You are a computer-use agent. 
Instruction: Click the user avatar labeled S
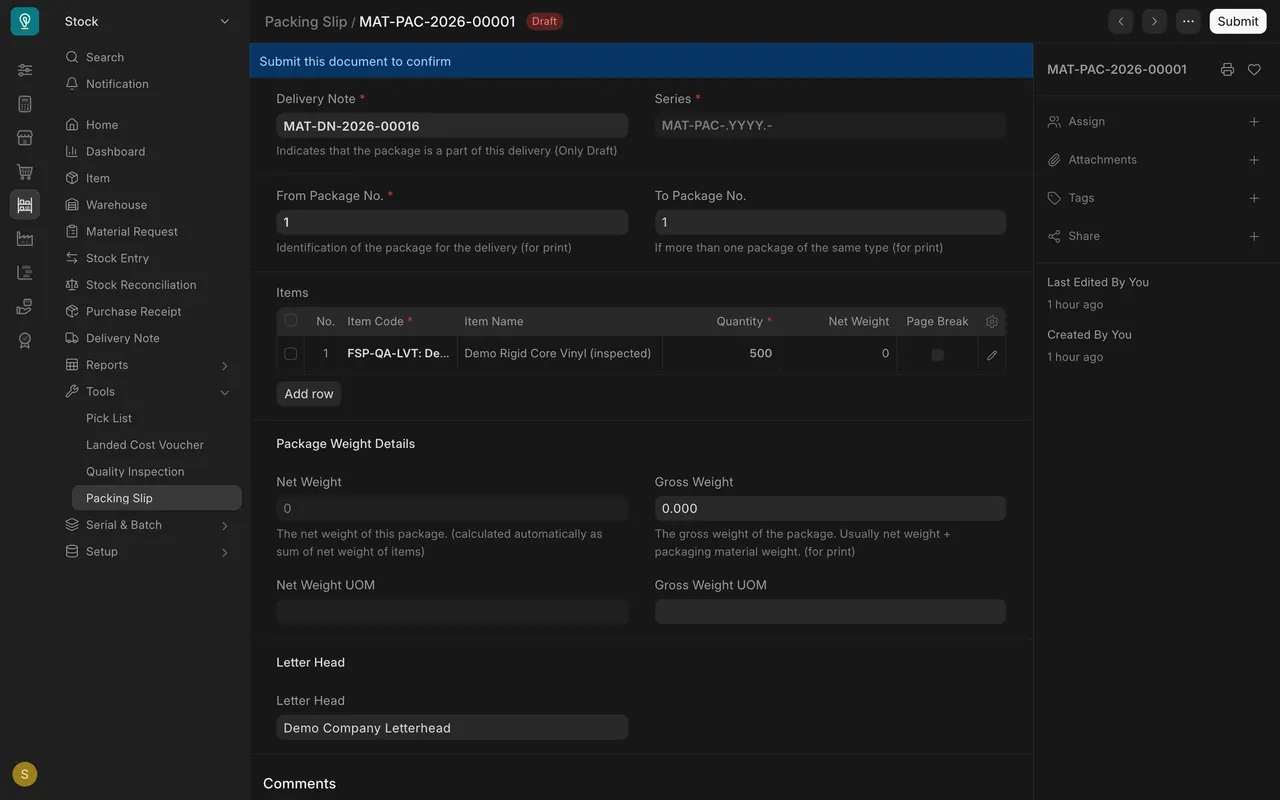(25, 774)
